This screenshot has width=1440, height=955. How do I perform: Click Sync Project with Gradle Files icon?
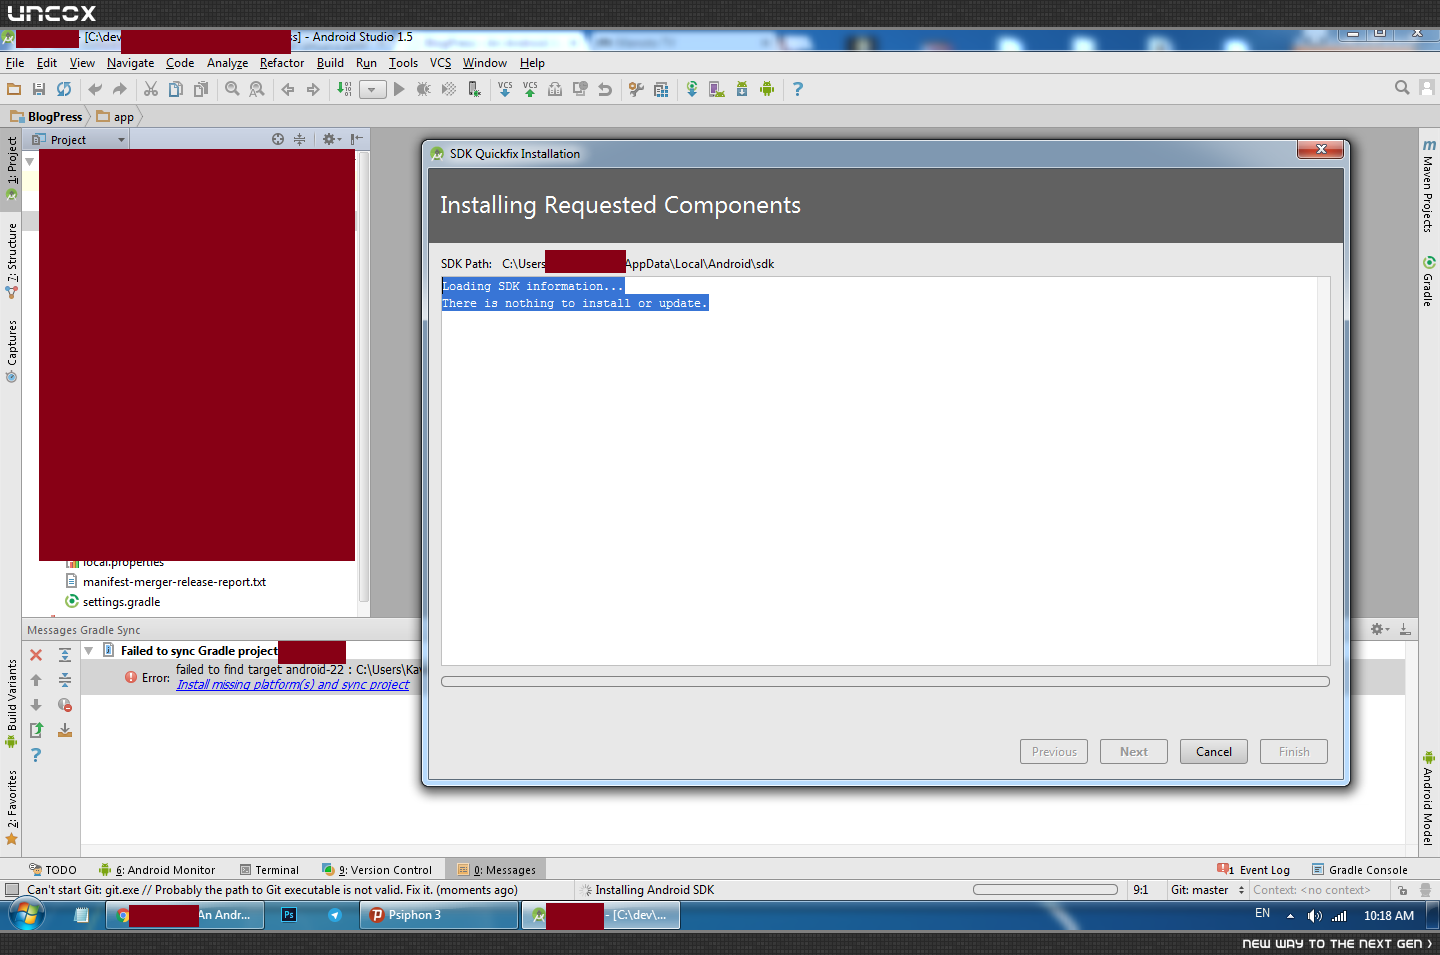[x=692, y=89]
